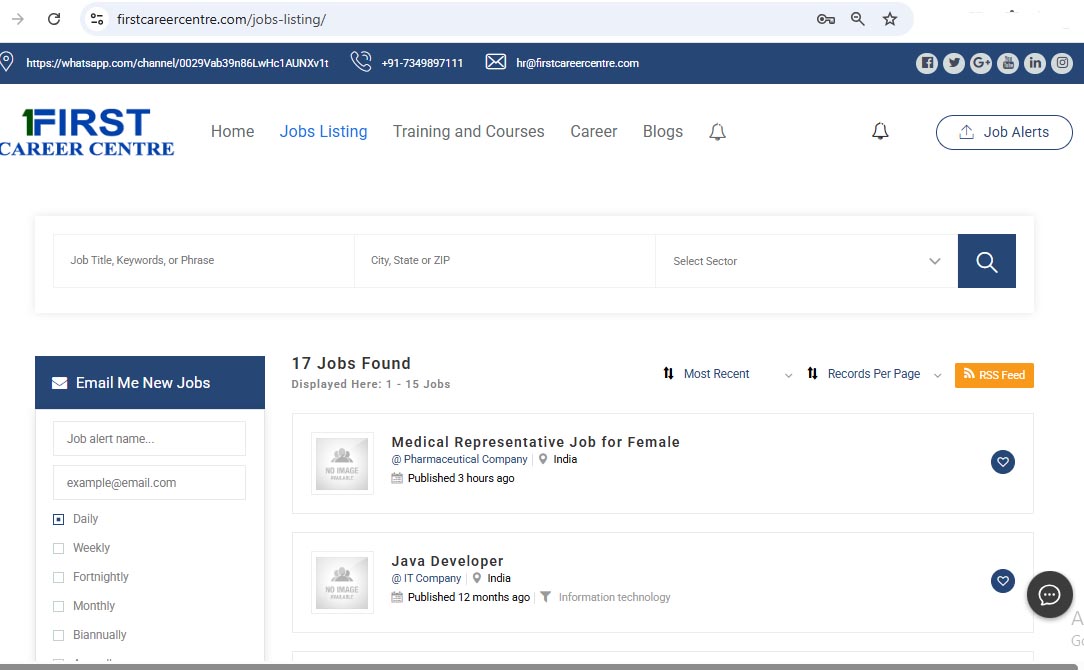1084x670 pixels.
Task: Open the Twitter social icon
Action: (954, 63)
